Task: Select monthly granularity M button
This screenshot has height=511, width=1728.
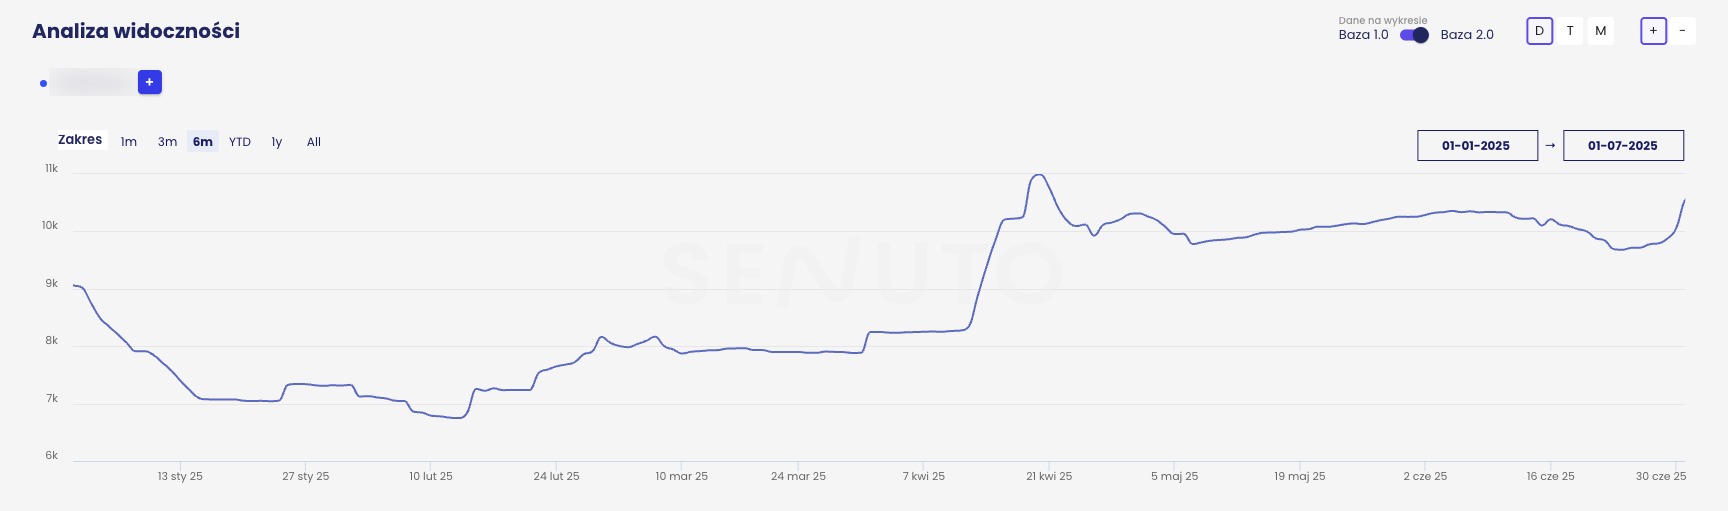Action: (x=1601, y=31)
